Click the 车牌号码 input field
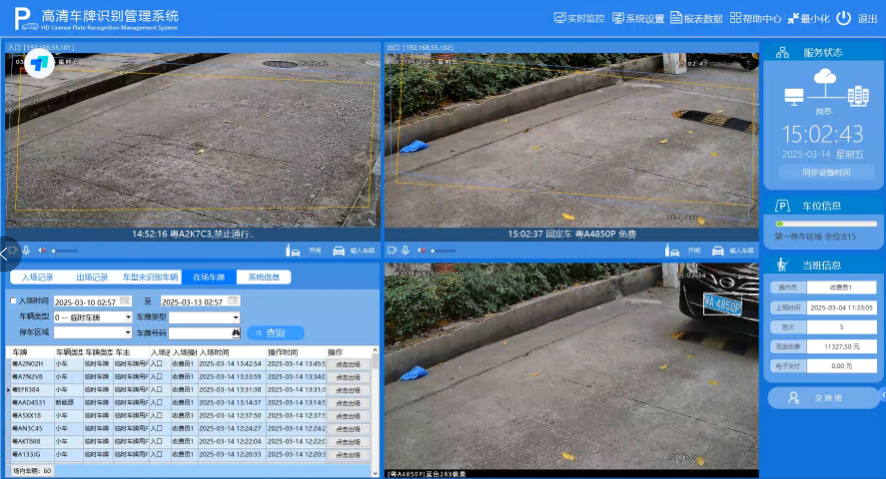886x479 pixels. coord(200,332)
